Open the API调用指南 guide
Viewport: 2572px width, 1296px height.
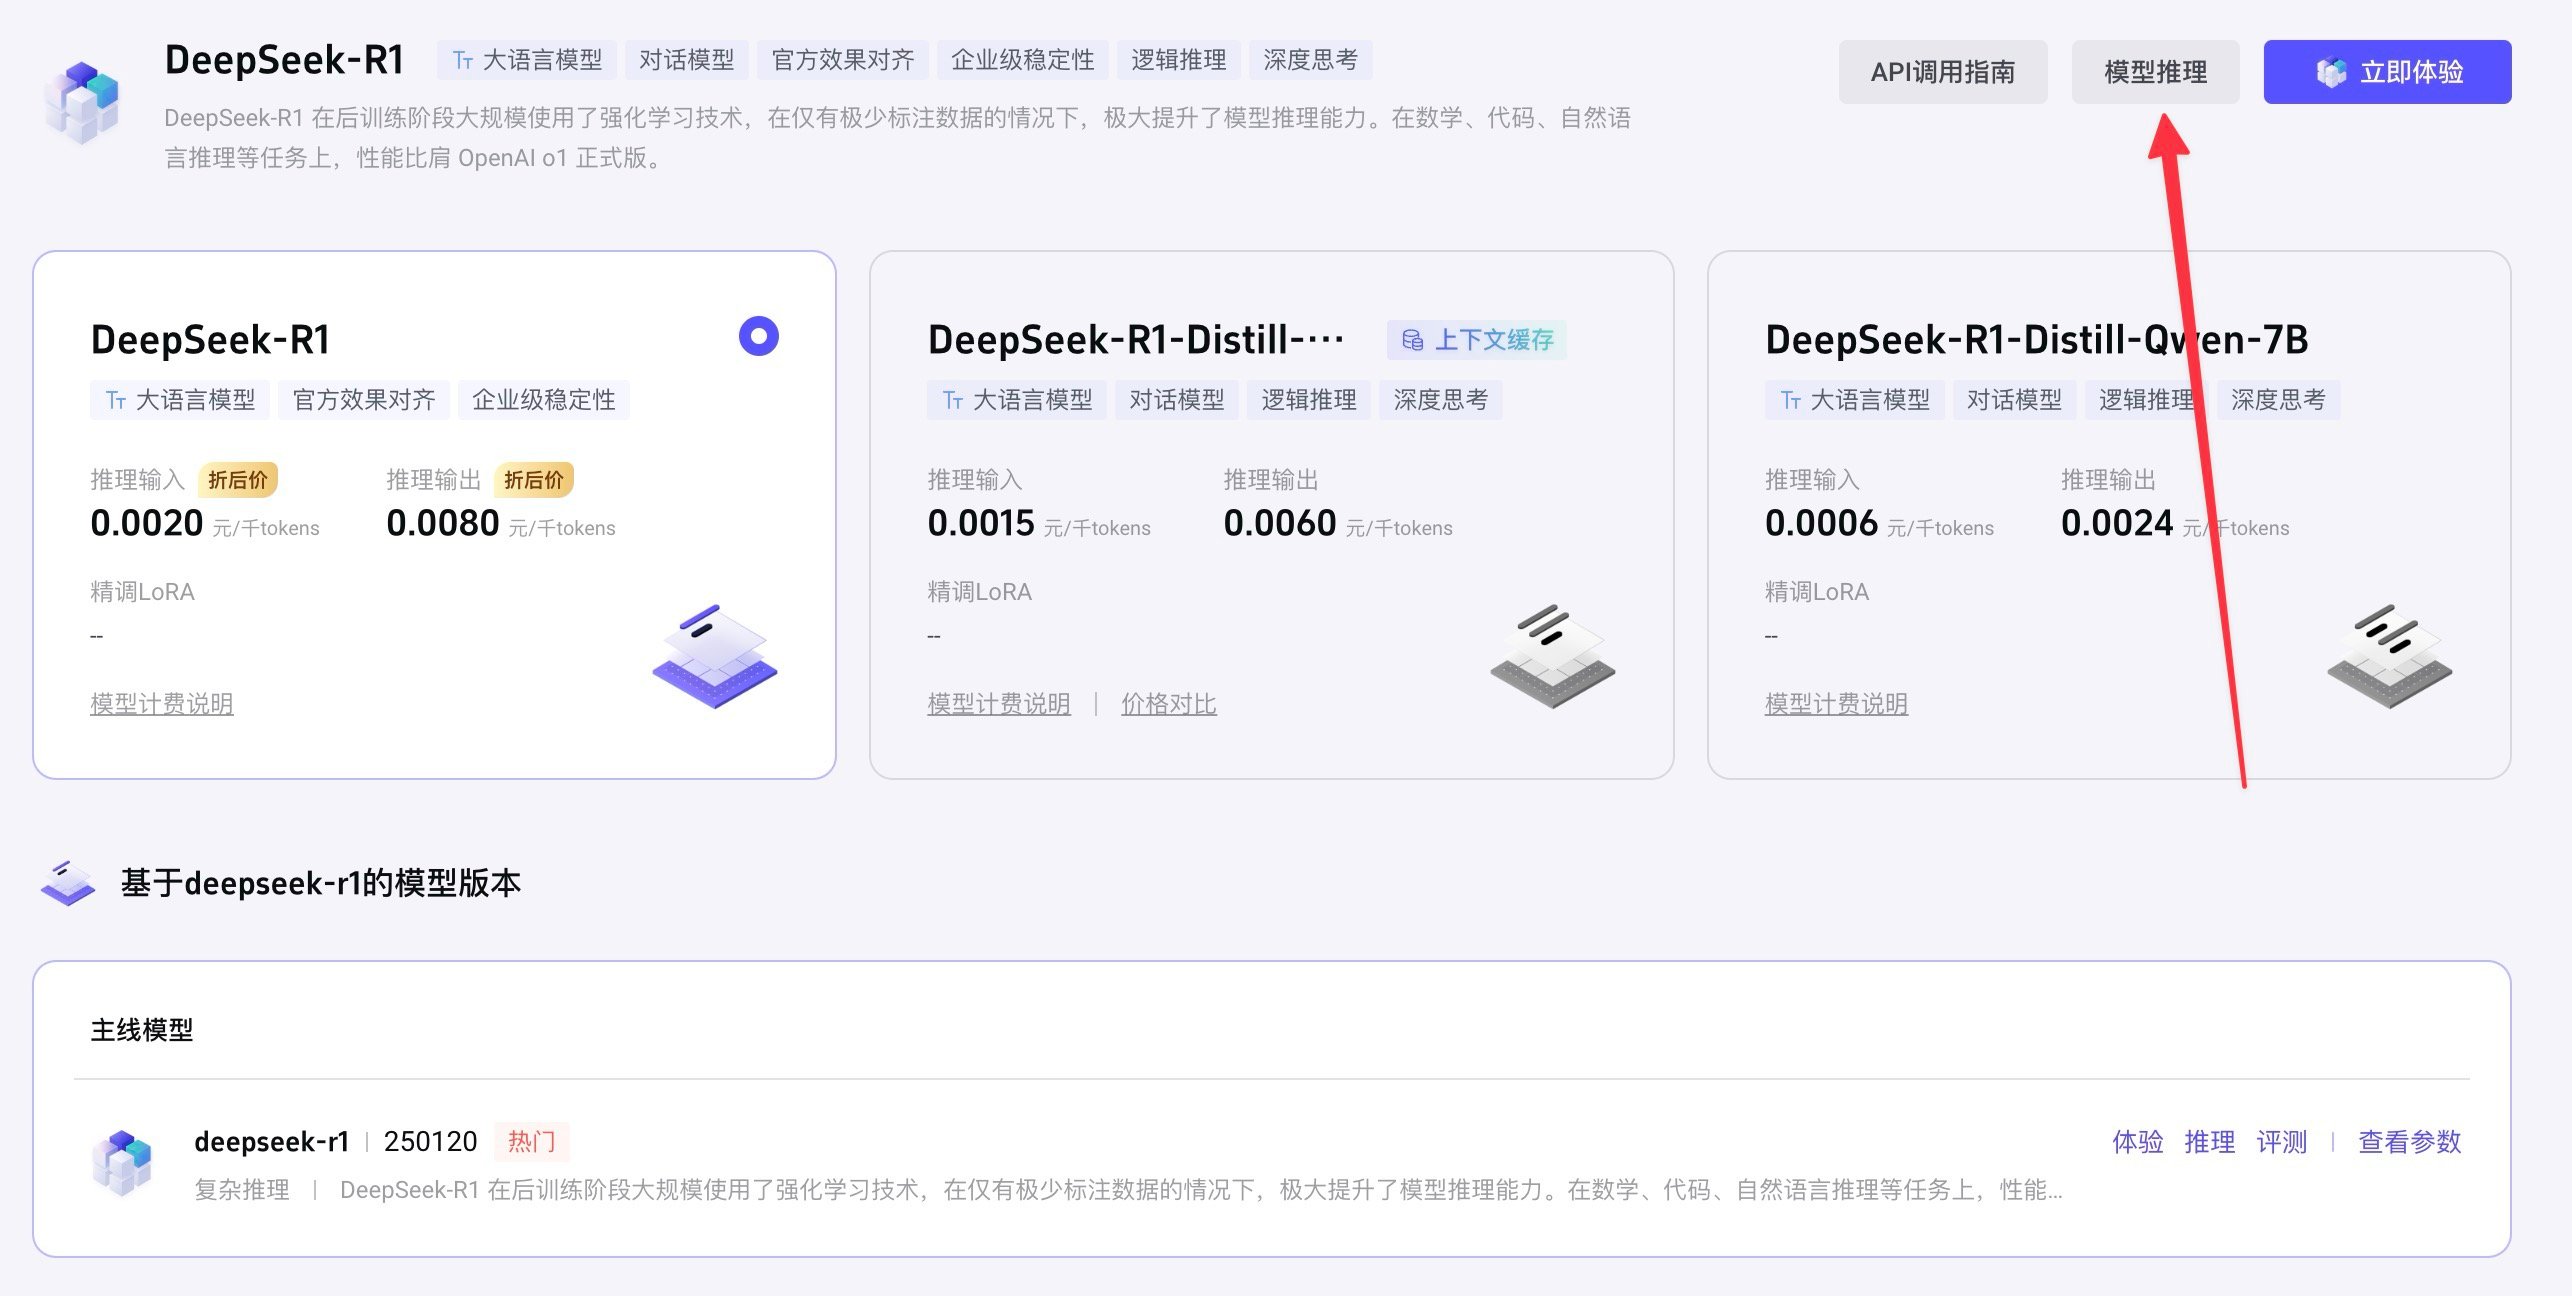coord(1943,72)
